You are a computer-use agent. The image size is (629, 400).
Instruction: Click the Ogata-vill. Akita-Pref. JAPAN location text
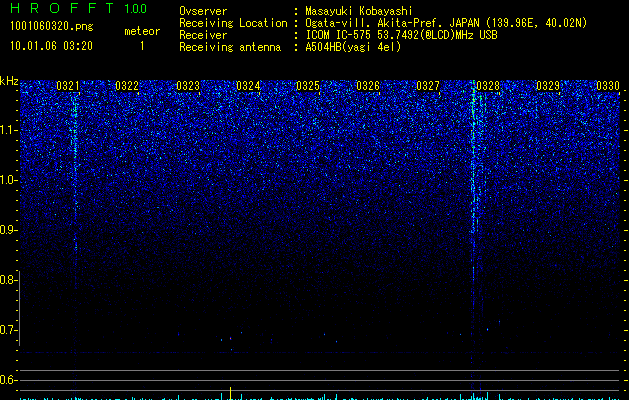[446, 23]
